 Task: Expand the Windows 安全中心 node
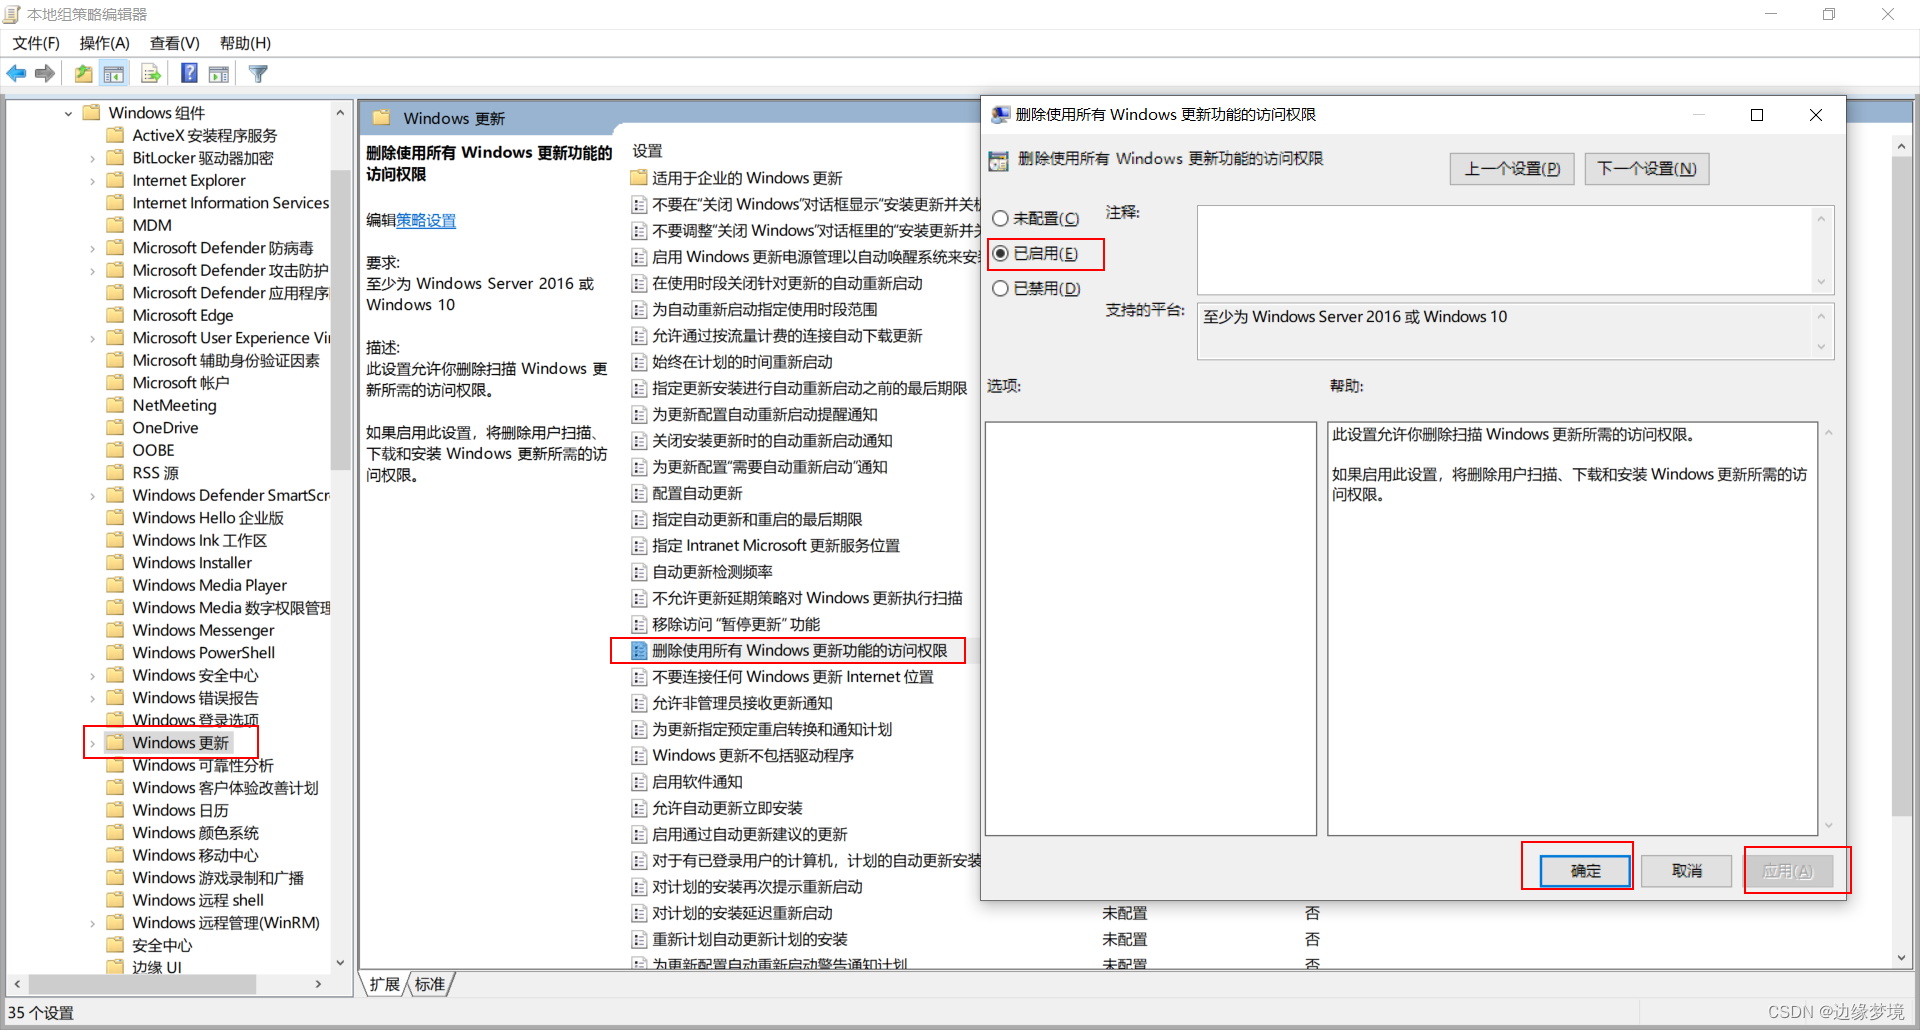point(92,676)
